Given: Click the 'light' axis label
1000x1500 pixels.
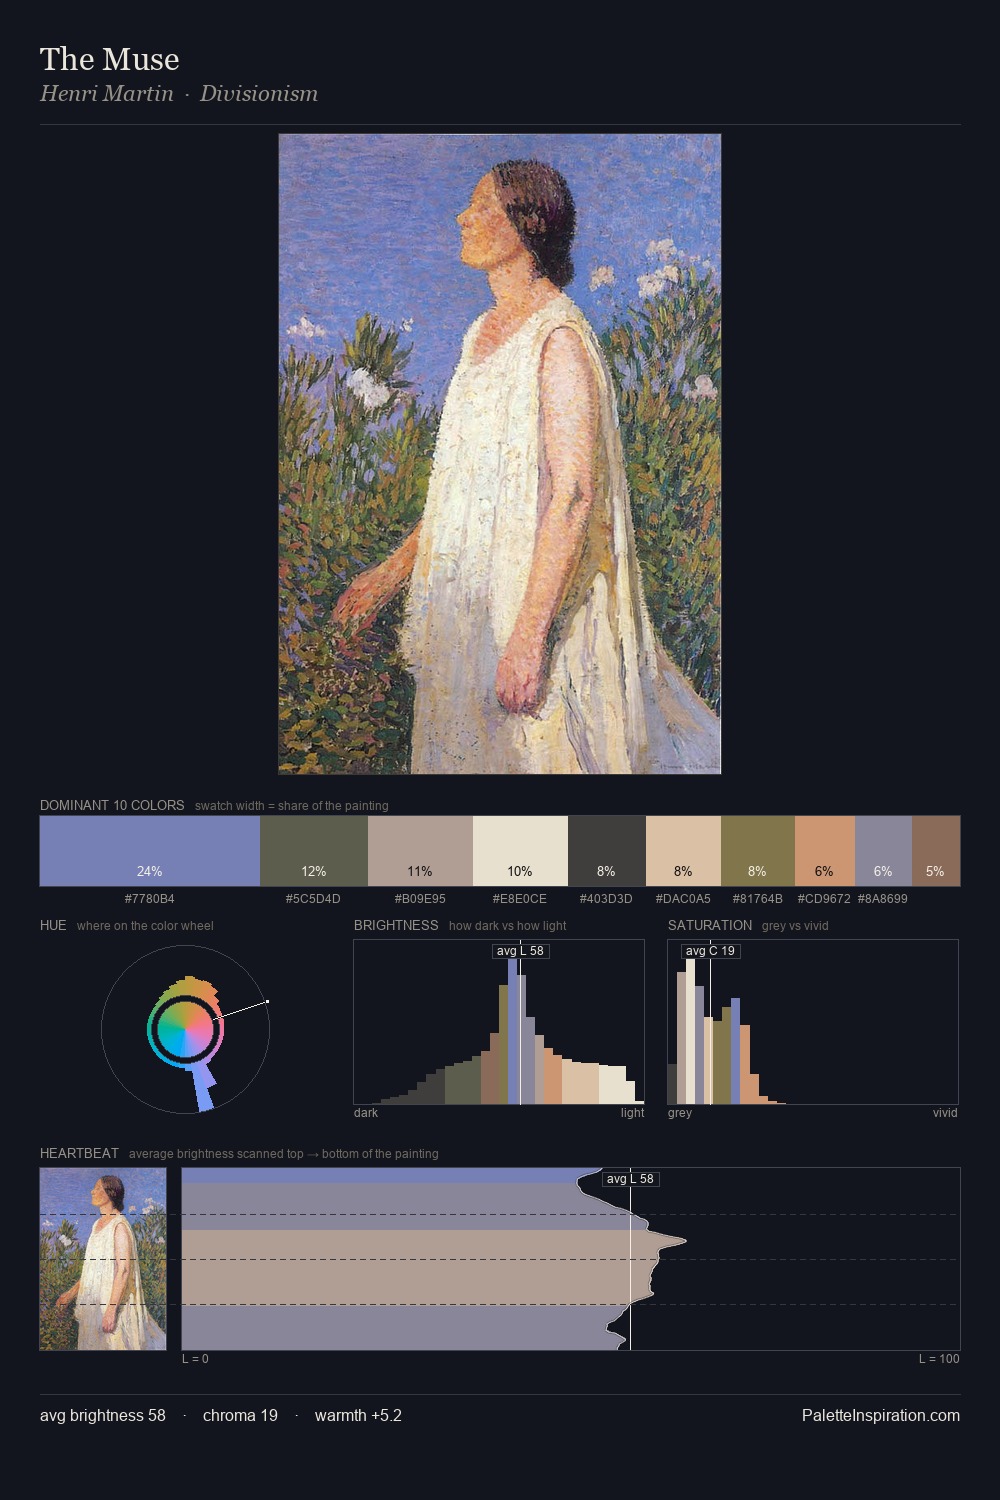Looking at the screenshot, I should 633,1113.
